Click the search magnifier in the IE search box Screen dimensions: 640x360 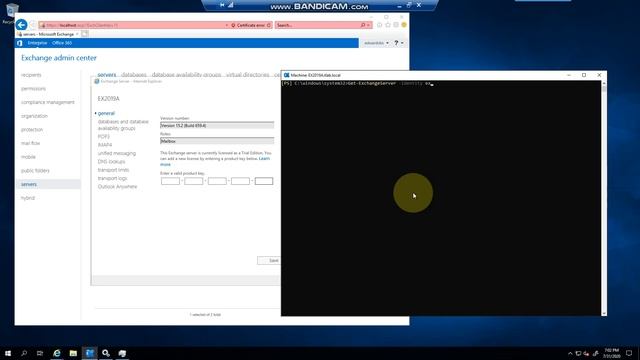pos(362,25)
